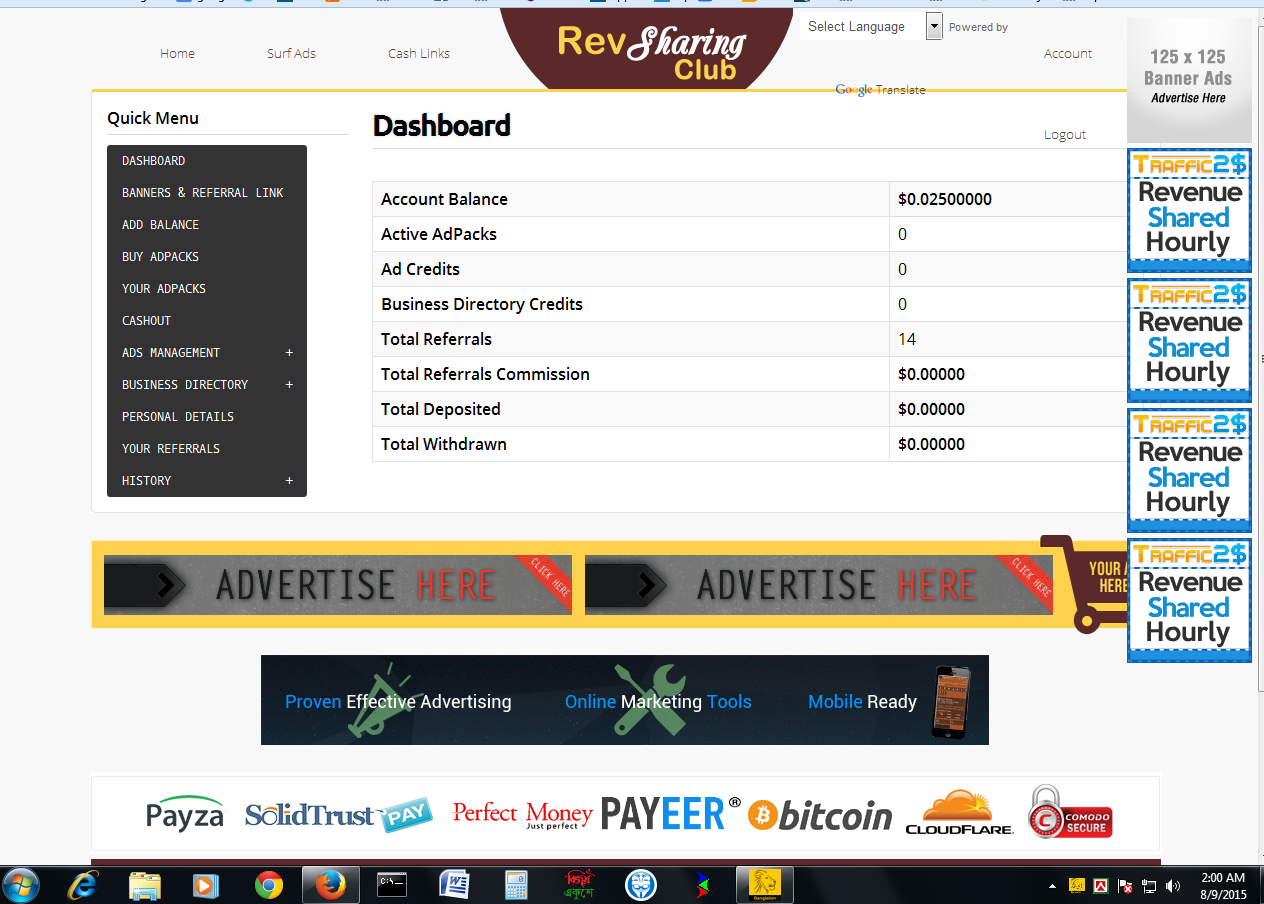Viewport: 1264px width, 904px height.
Task: Open Google Chrome from the taskbar
Action: [268, 885]
